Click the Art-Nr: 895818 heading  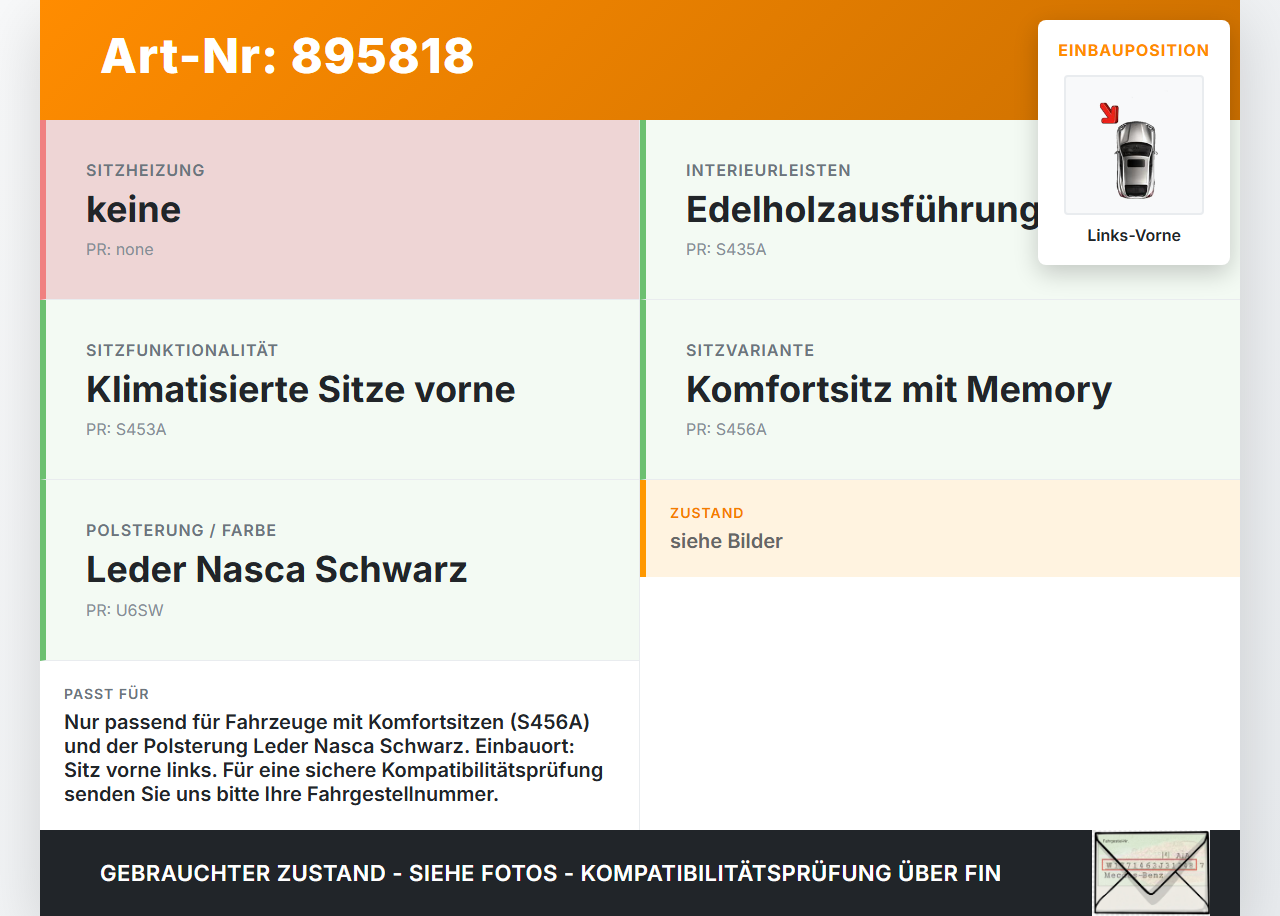[287, 56]
